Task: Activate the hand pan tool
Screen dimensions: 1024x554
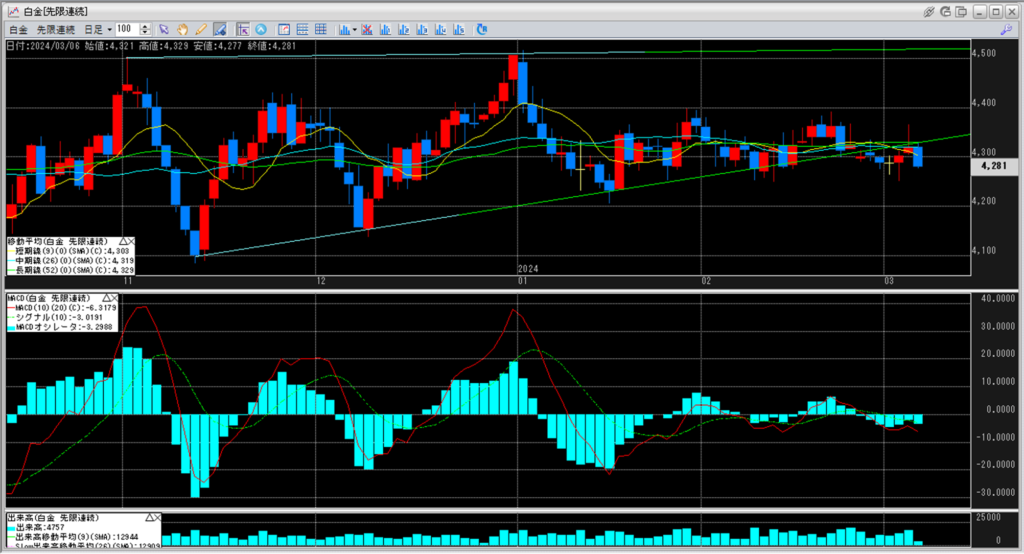Action: pyautogui.click(x=182, y=29)
